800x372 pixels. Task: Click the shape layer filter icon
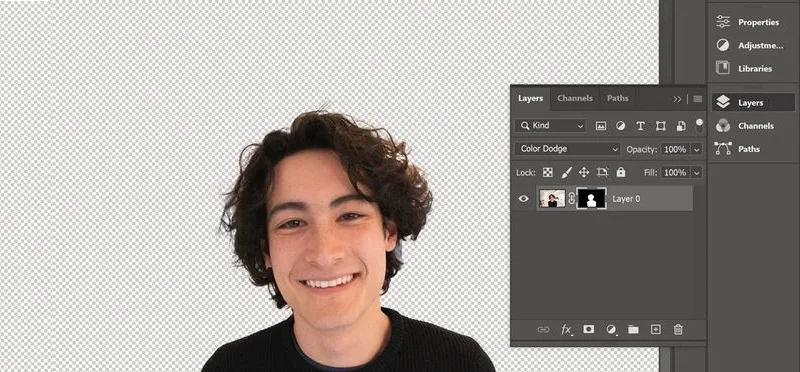pyautogui.click(x=661, y=126)
